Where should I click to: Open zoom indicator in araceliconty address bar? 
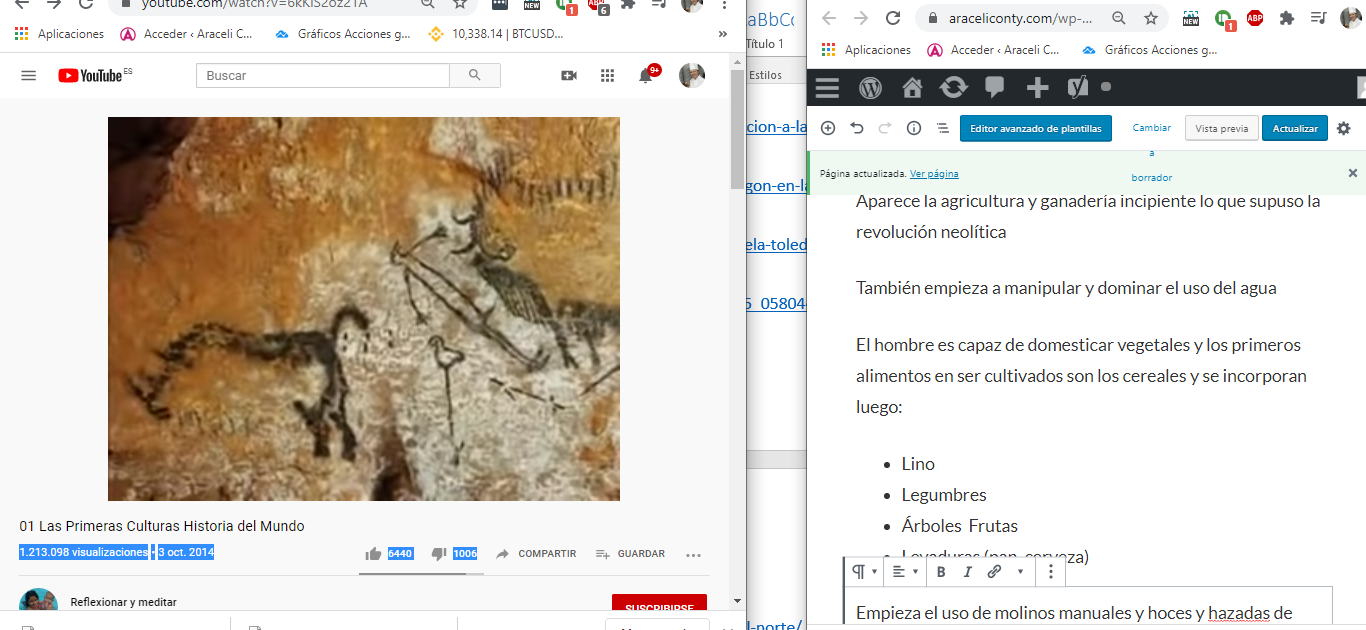(1119, 18)
